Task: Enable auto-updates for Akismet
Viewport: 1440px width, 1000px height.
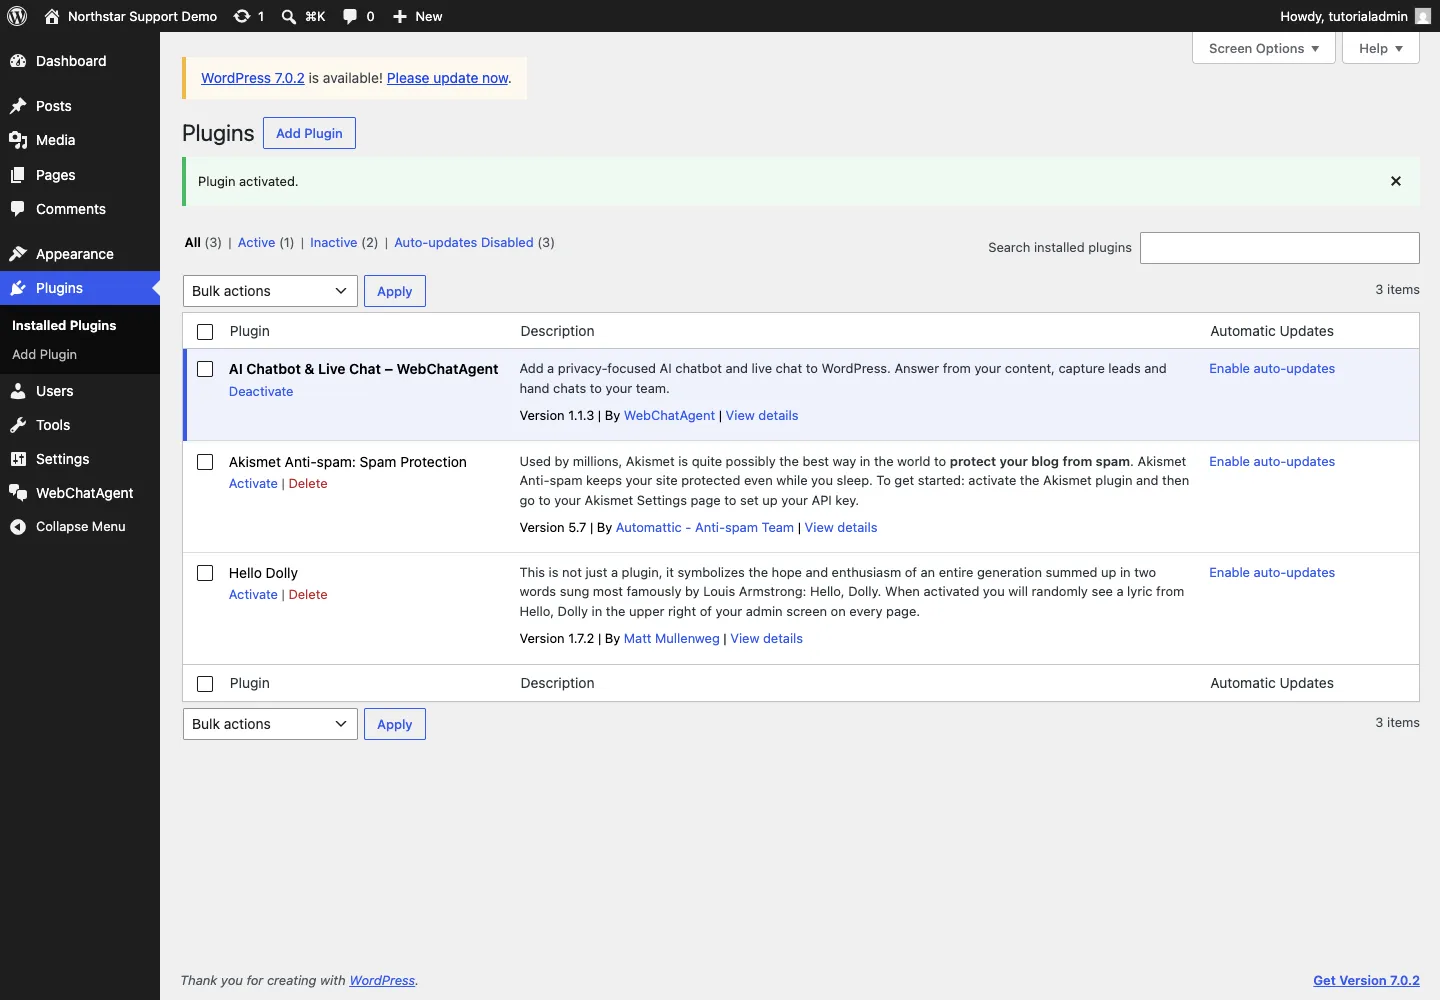Action: click(1272, 461)
